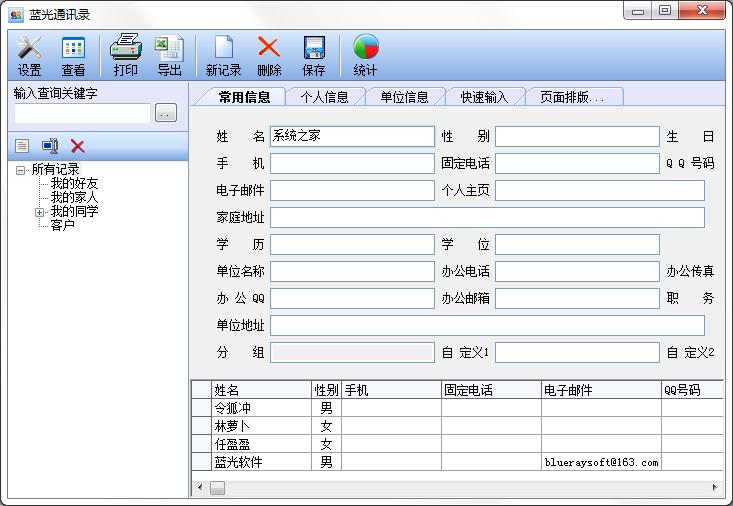Save the record with 保存 icon
Viewport: 733px width, 506px height.
pyautogui.click(x=314, y=55)
